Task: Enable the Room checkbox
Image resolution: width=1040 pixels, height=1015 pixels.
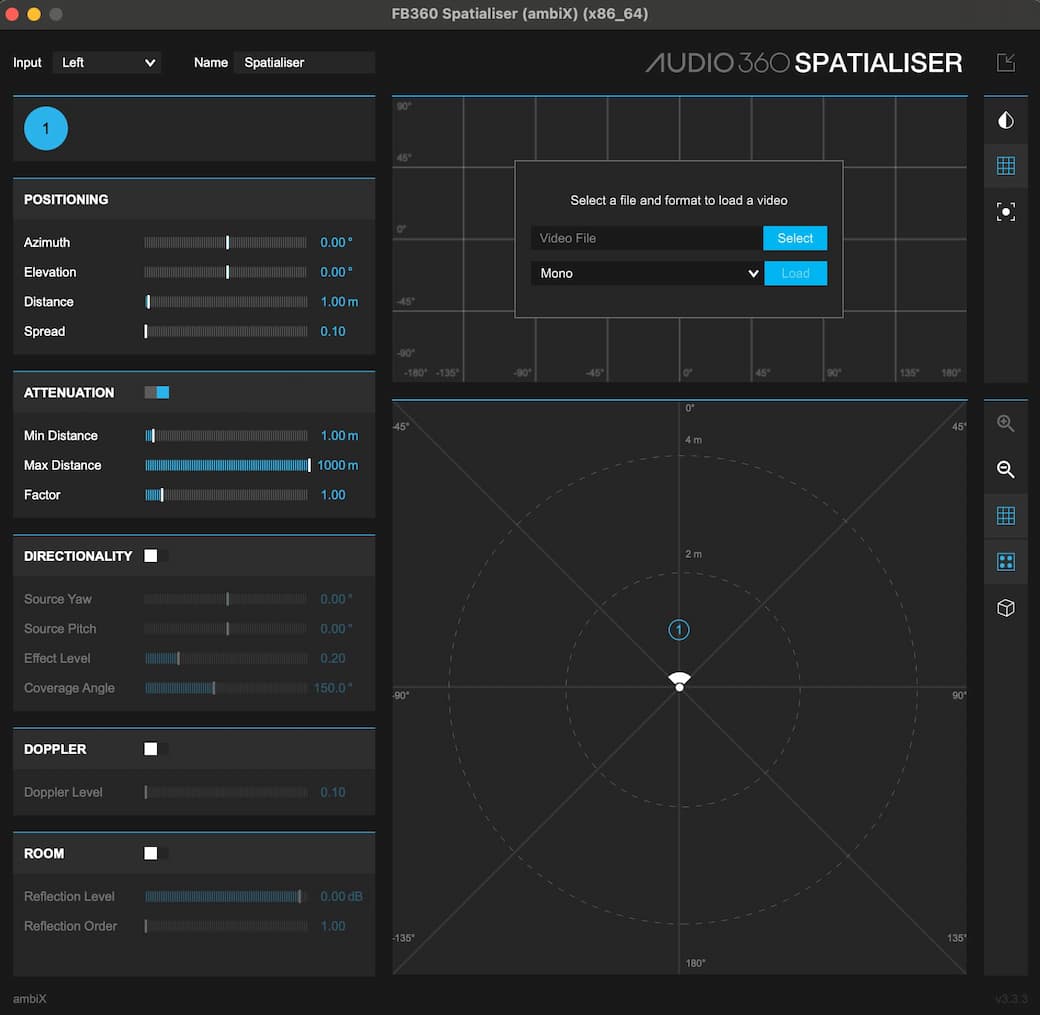Action: pyautogui.click(x=151, y=853)
